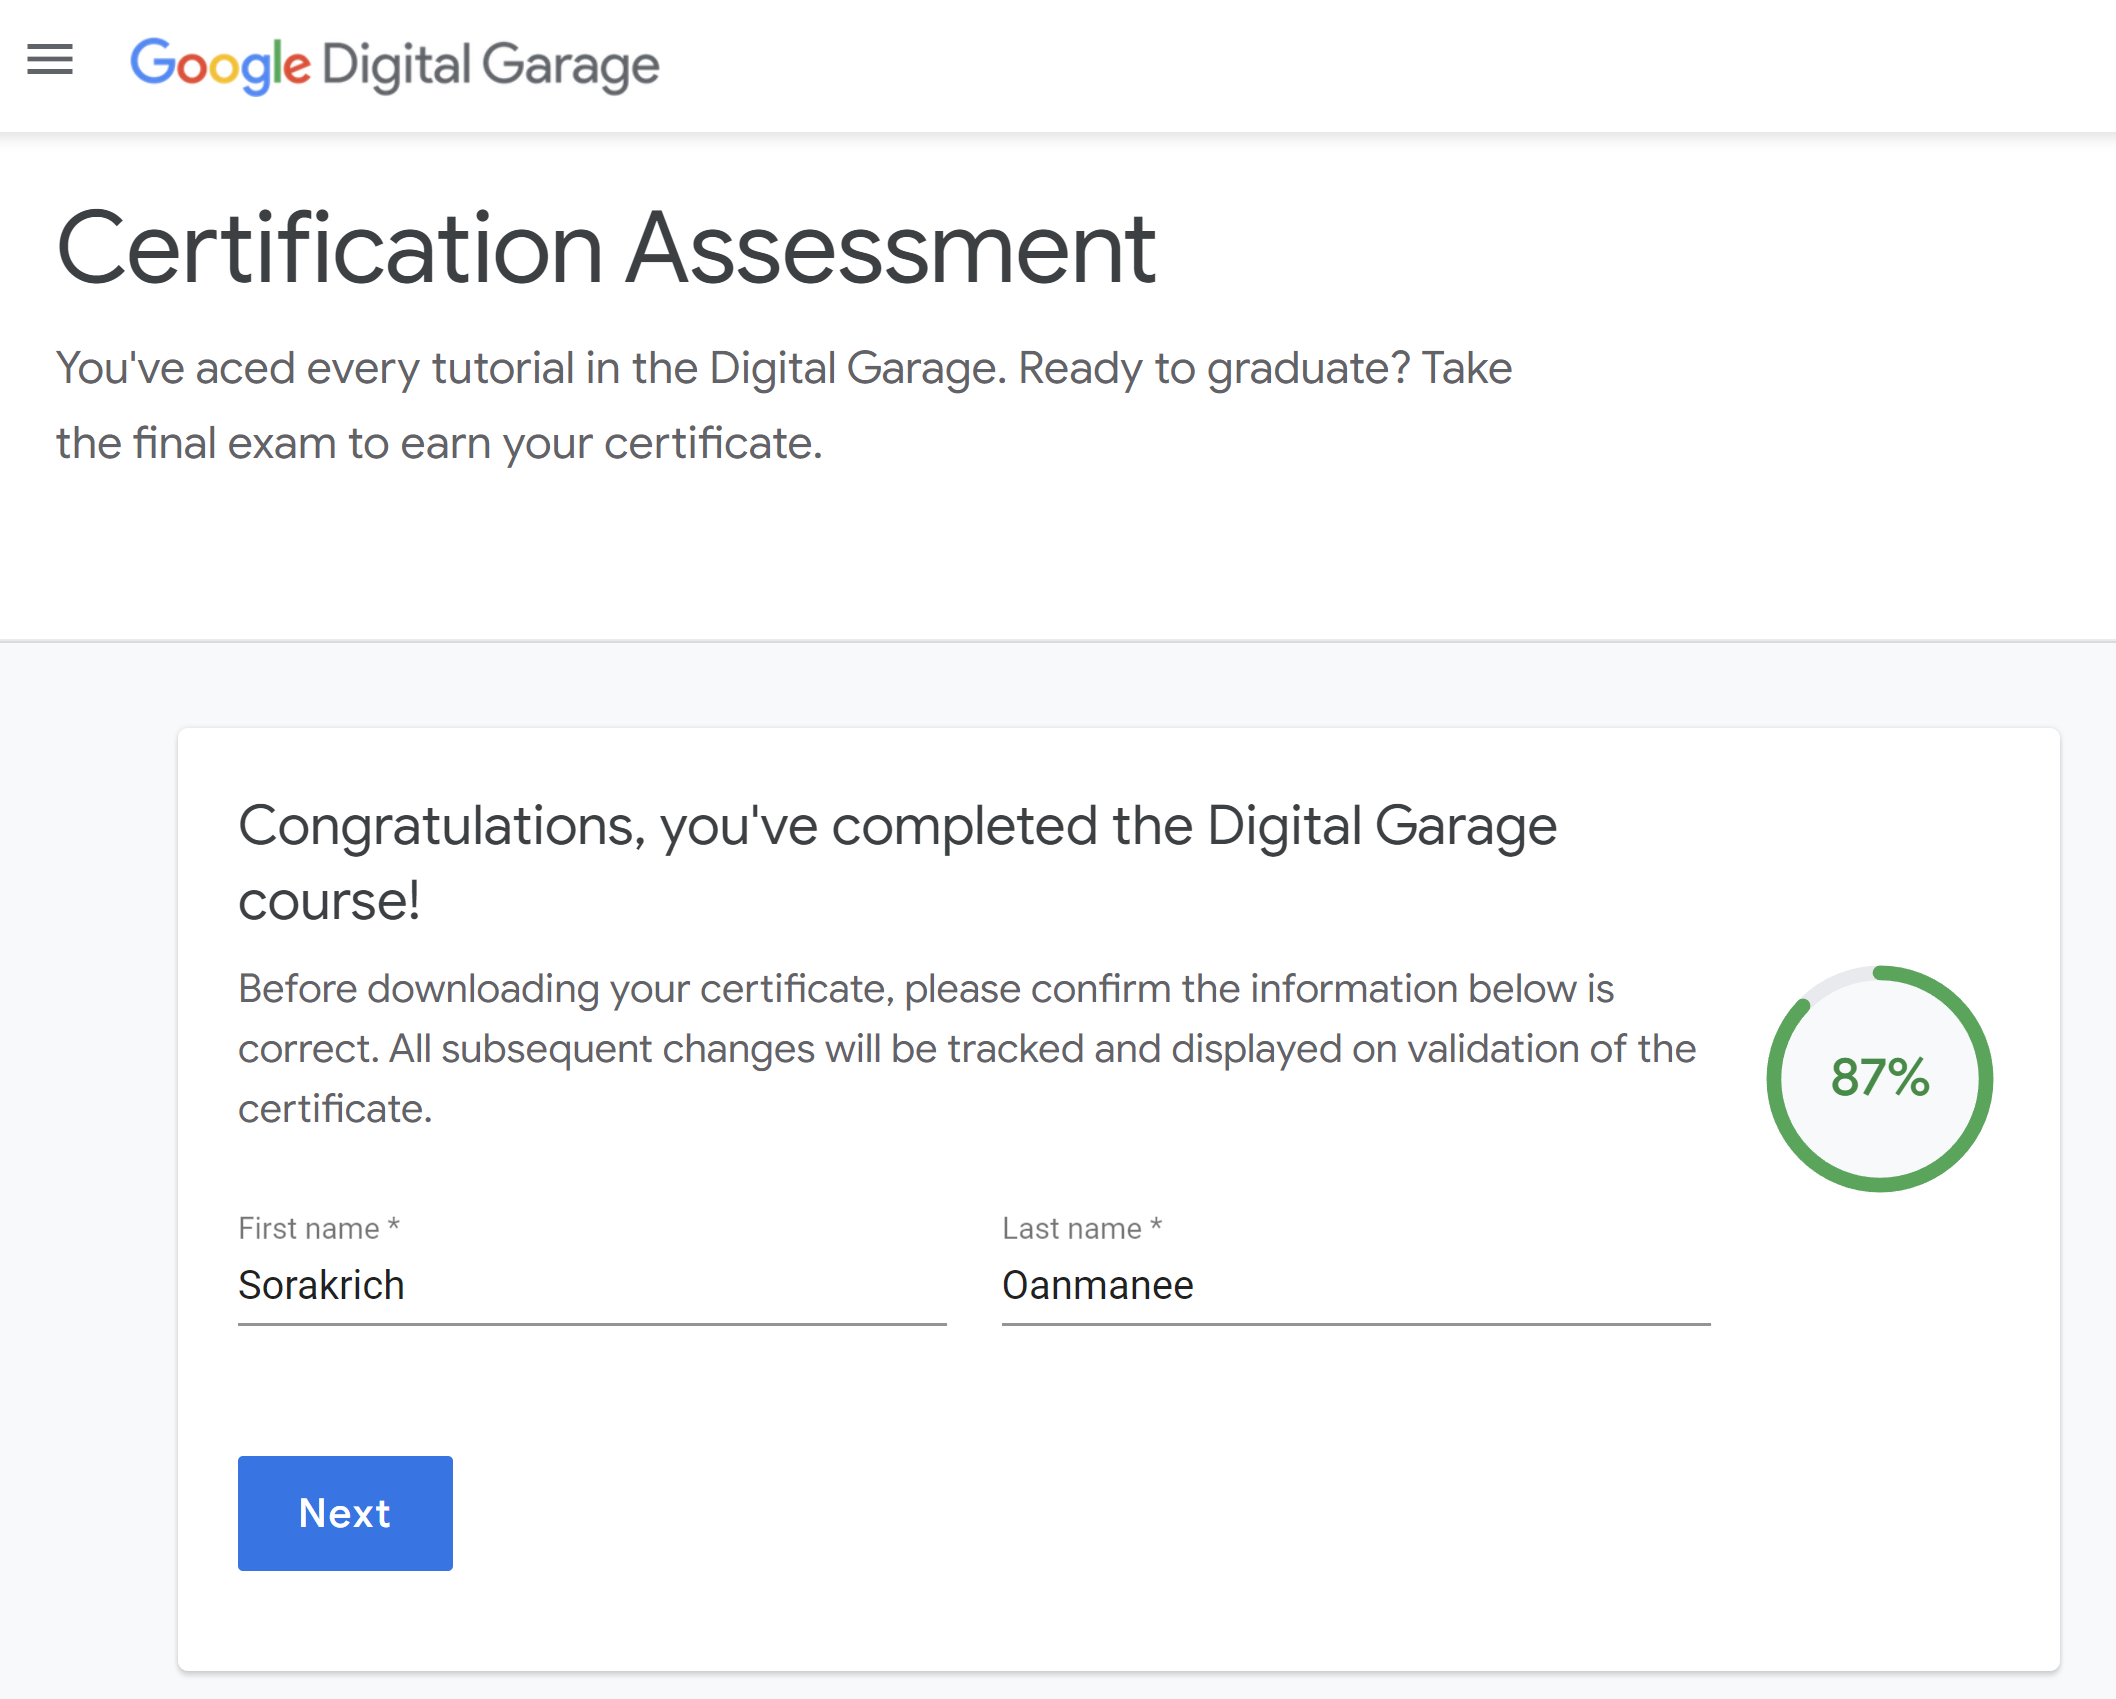
Task: Focus the Last name field containing Oanmanee
Action: [1356, 1286]
